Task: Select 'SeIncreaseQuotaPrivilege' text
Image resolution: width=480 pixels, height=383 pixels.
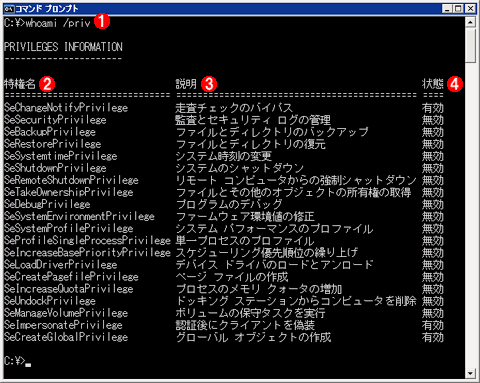Action: point(69,288)
